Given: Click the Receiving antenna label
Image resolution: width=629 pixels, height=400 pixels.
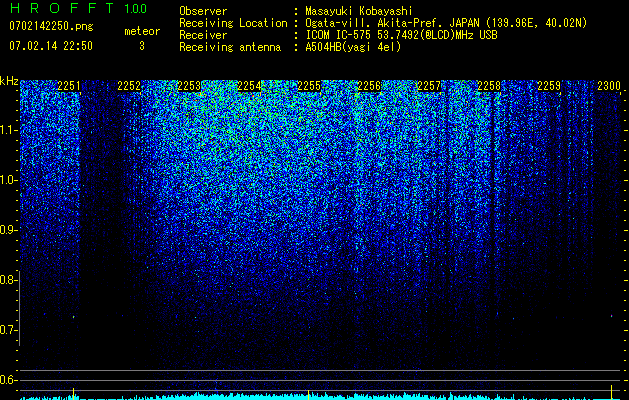Looking at the screenshot, I should pos(230,47).
